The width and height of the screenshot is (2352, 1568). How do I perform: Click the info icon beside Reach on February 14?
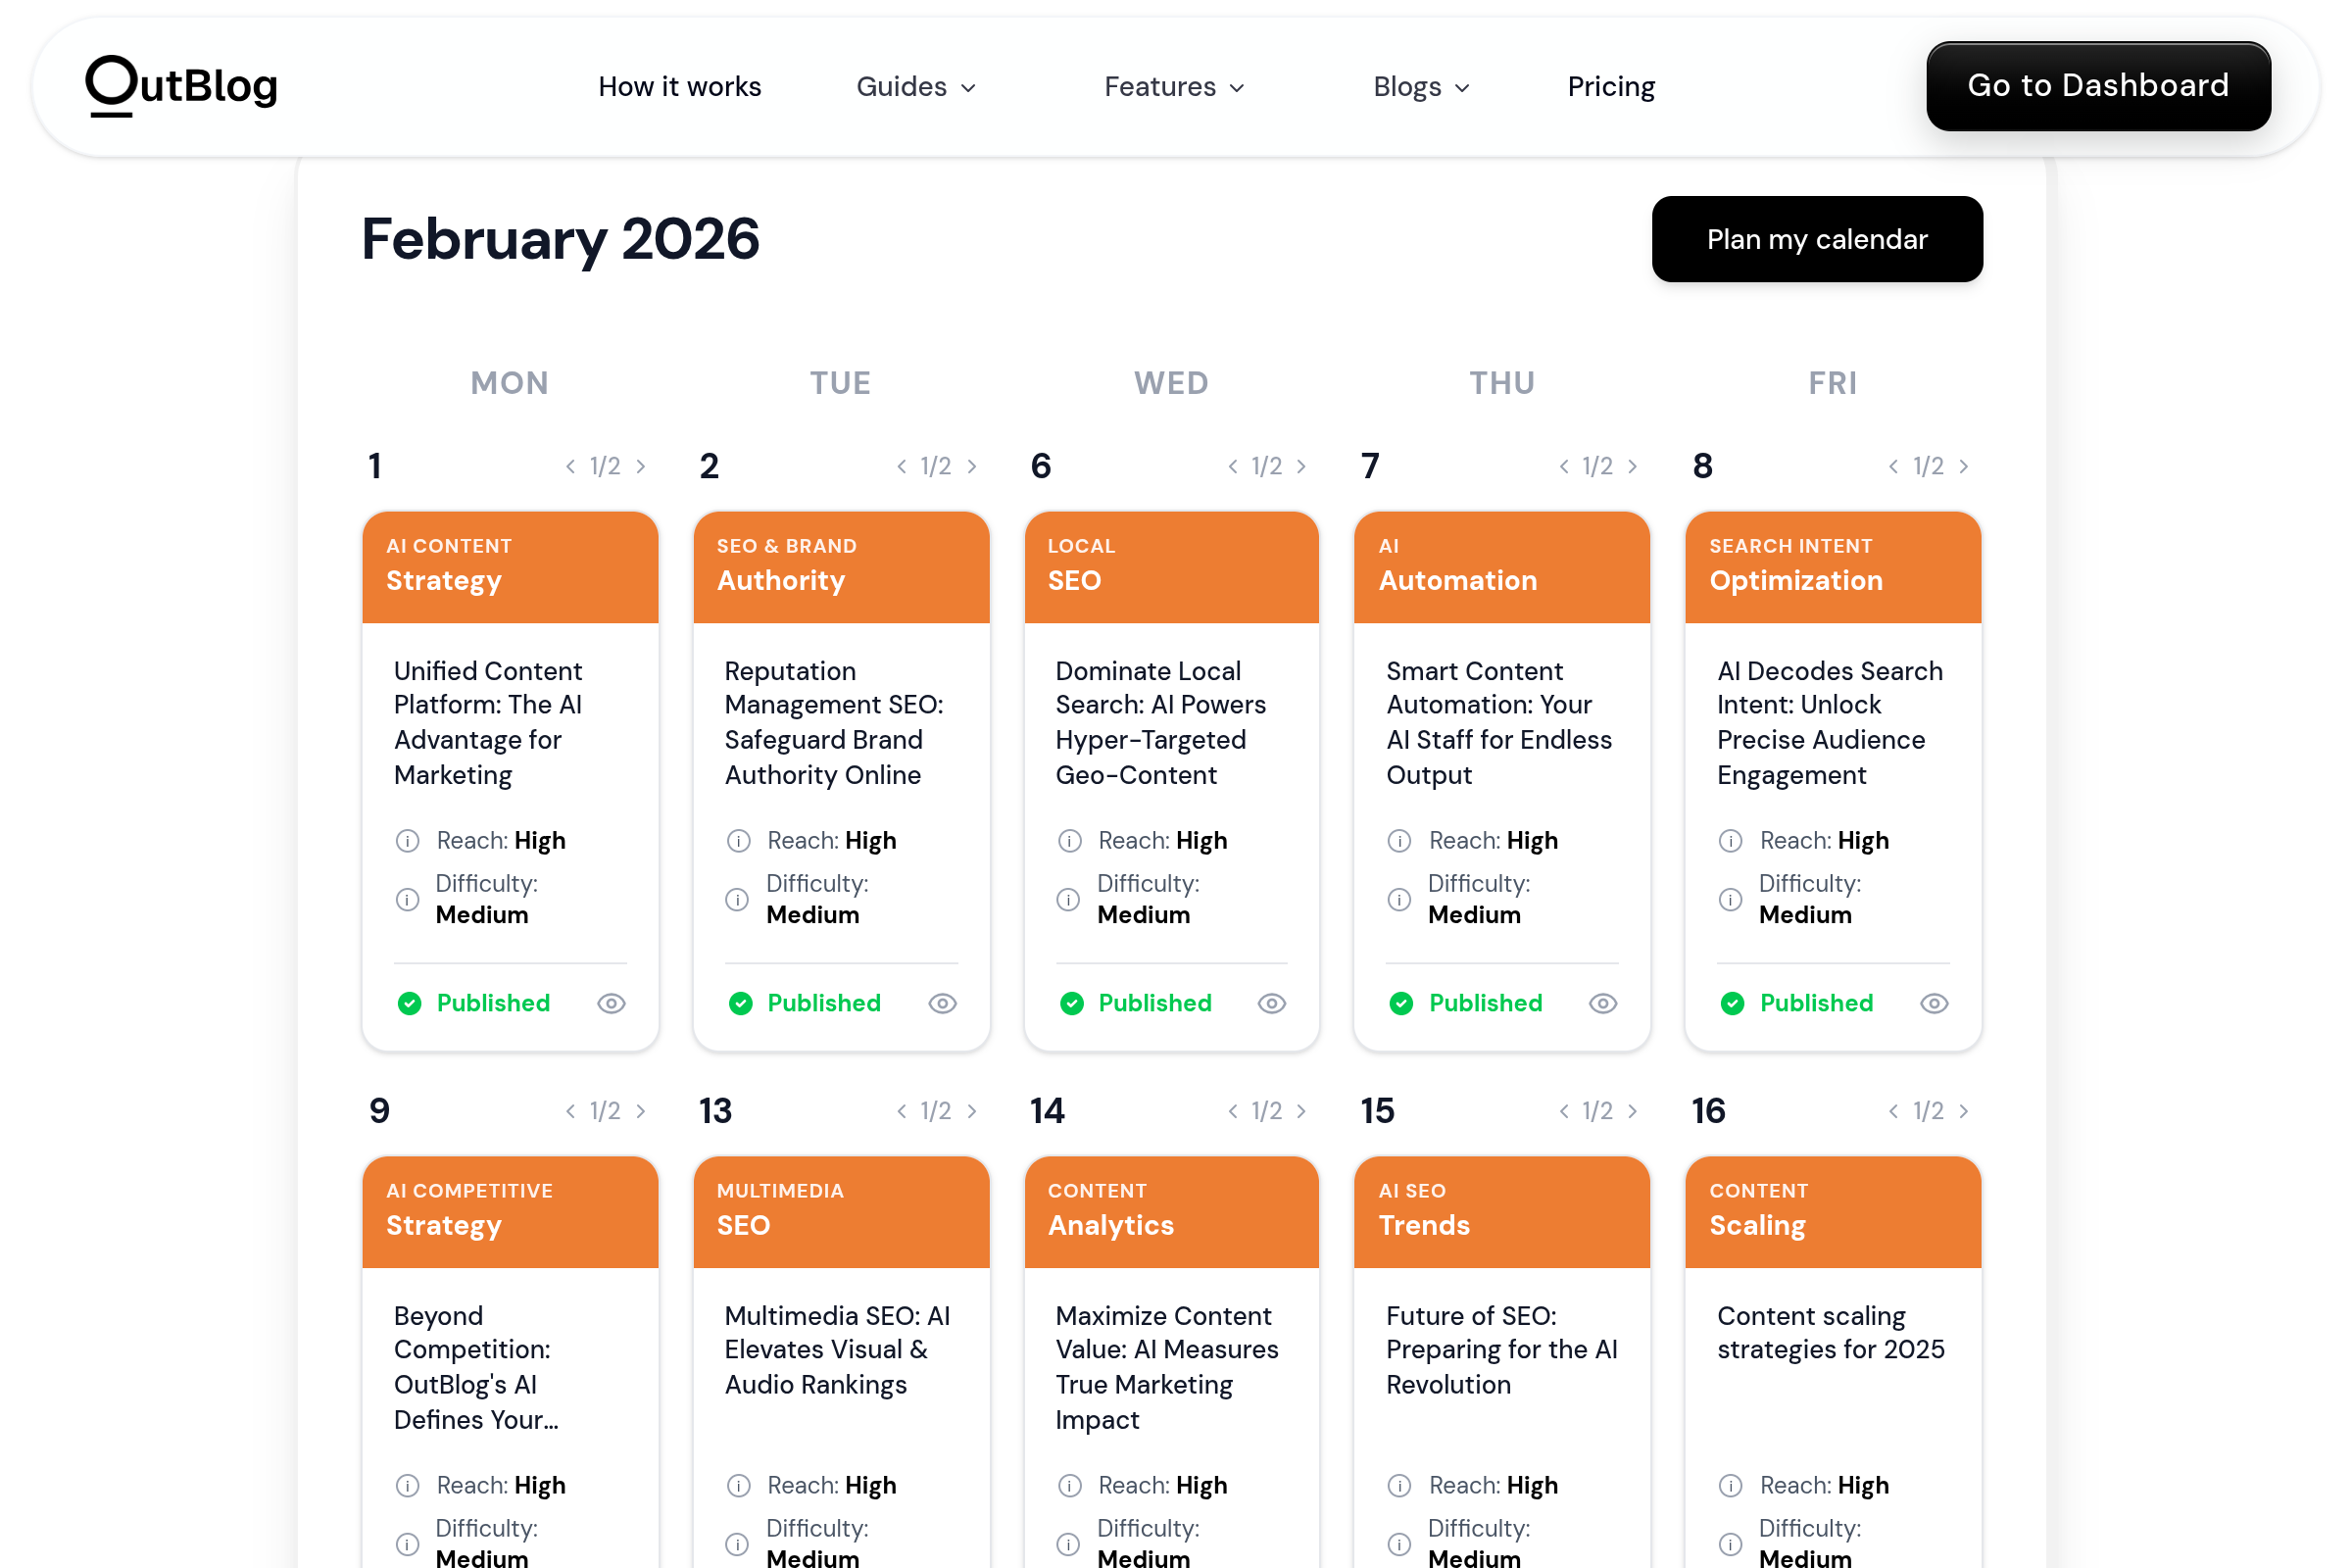(x=1068, y=1486)
